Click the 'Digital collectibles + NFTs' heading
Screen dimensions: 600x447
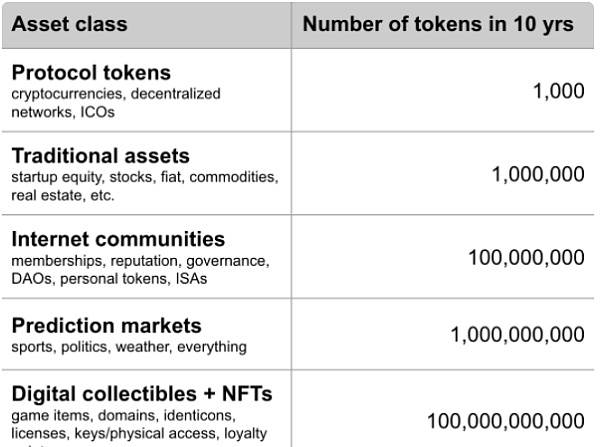[142, 394]
